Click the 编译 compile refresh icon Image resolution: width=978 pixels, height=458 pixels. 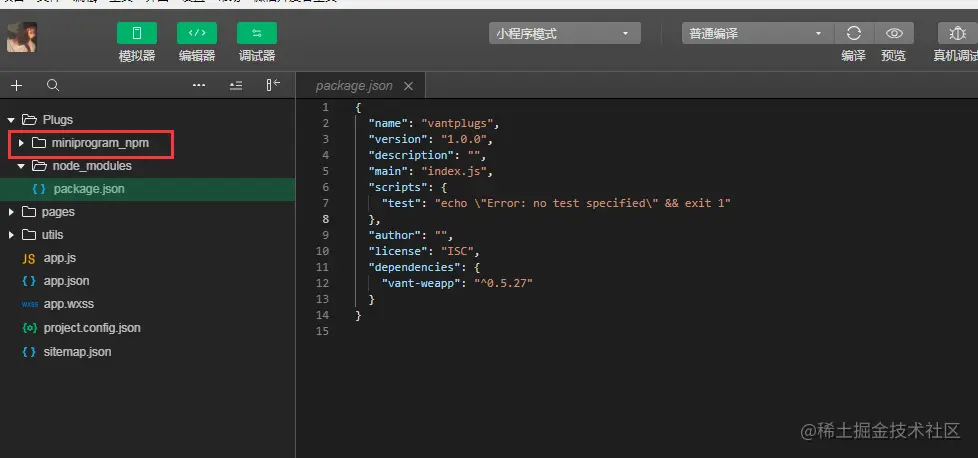tap(854, 33)
